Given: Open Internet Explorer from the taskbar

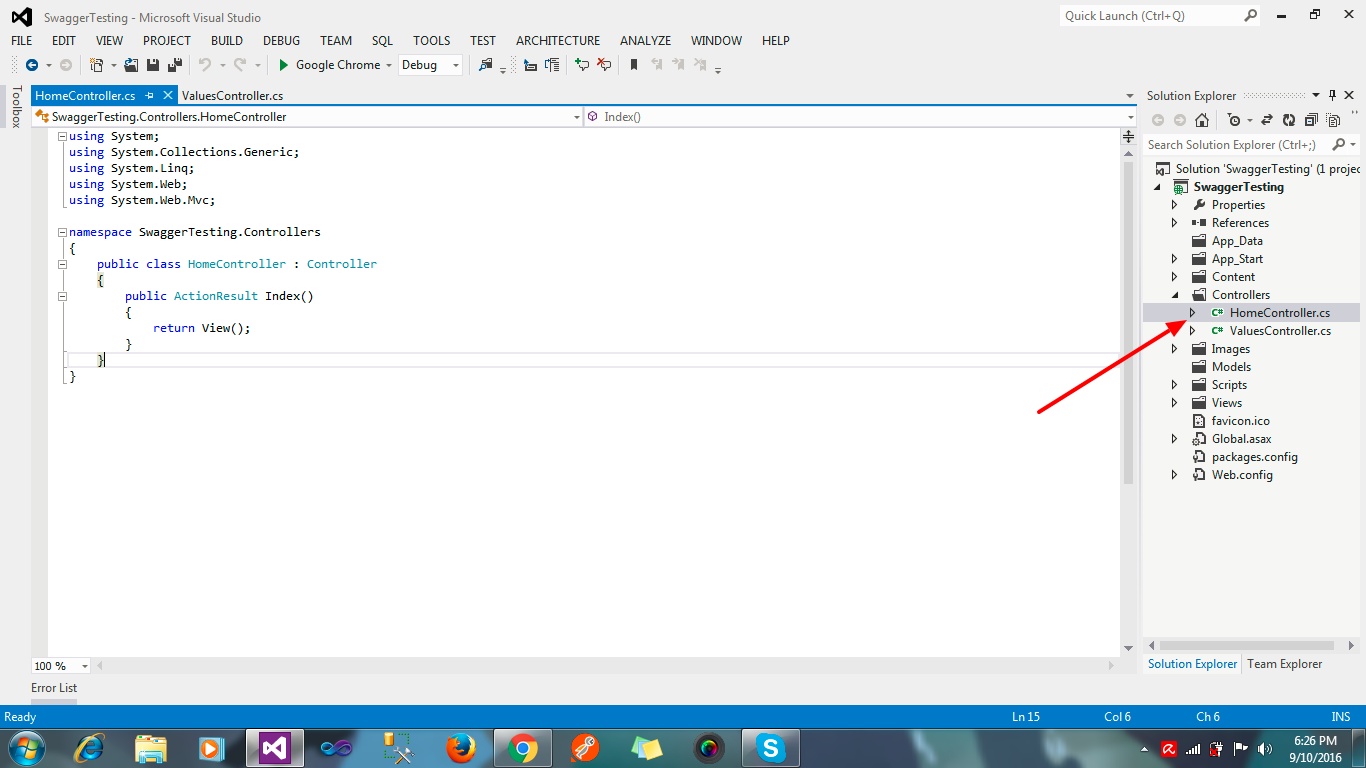Looking at the screenshot, I should click(89, 748).
